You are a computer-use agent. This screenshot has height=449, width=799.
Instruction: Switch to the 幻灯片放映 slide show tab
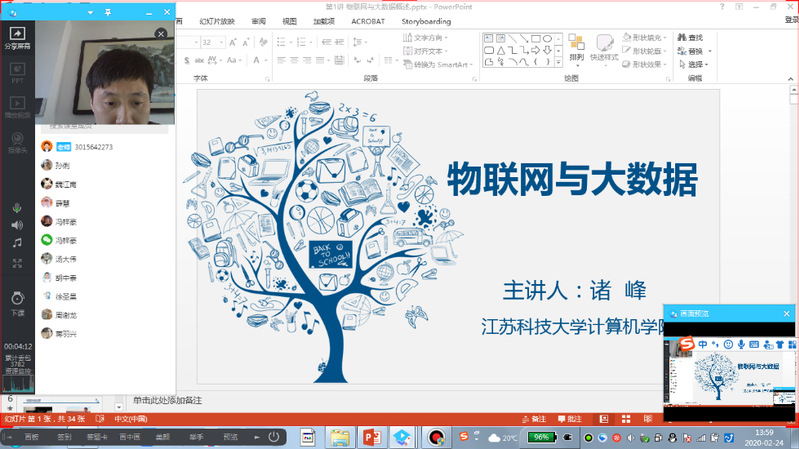click(x=219, y=20)
